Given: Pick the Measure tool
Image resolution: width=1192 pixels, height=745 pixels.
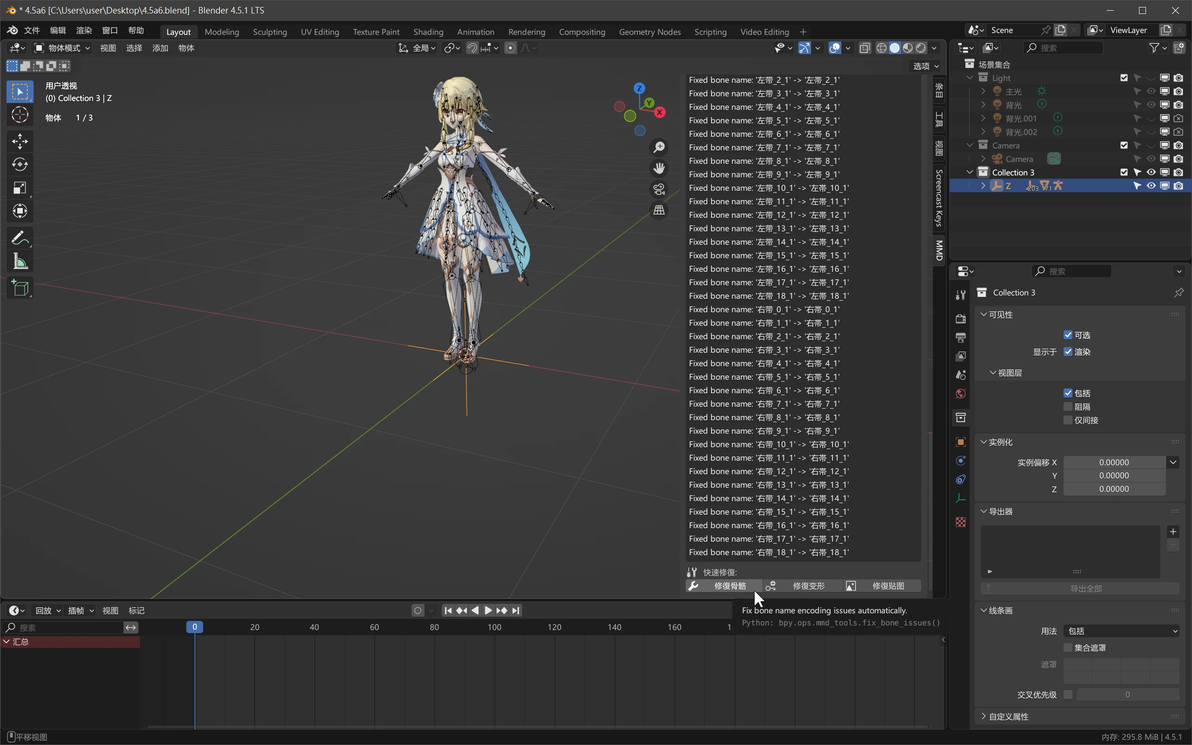Looking at the screenshot, I should coord(20,262).
